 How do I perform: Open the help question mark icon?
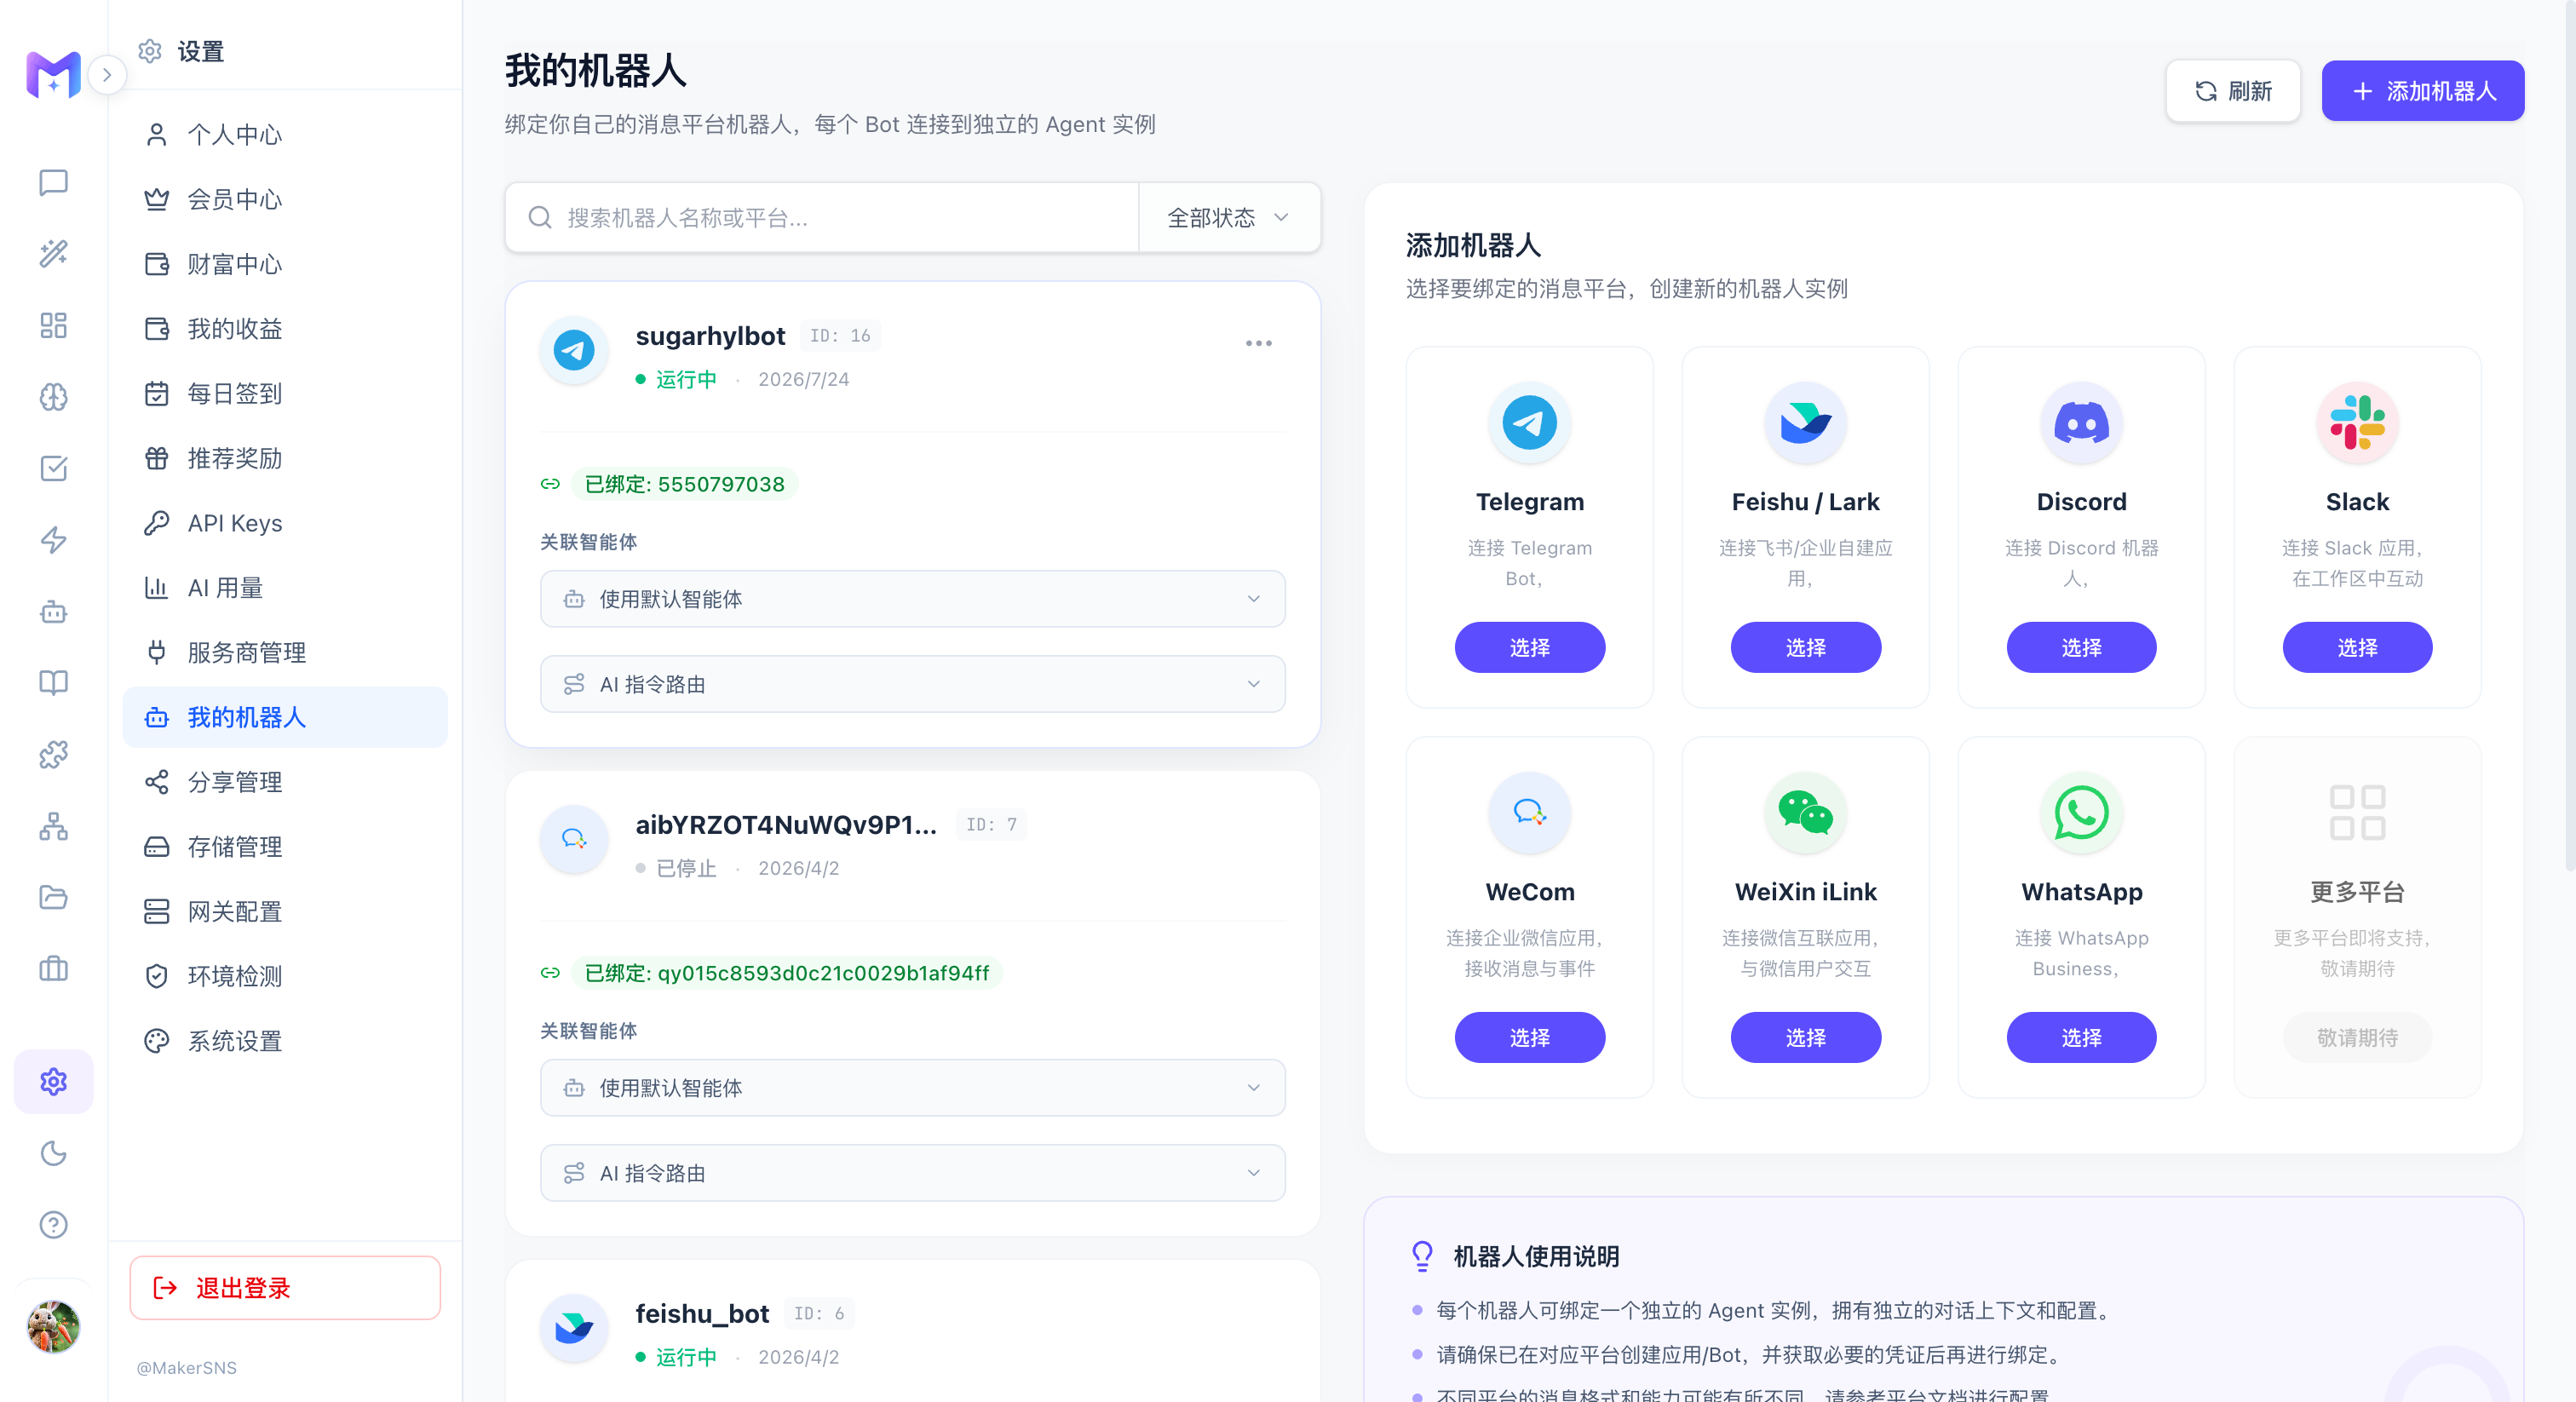(x=53, y=1225)
